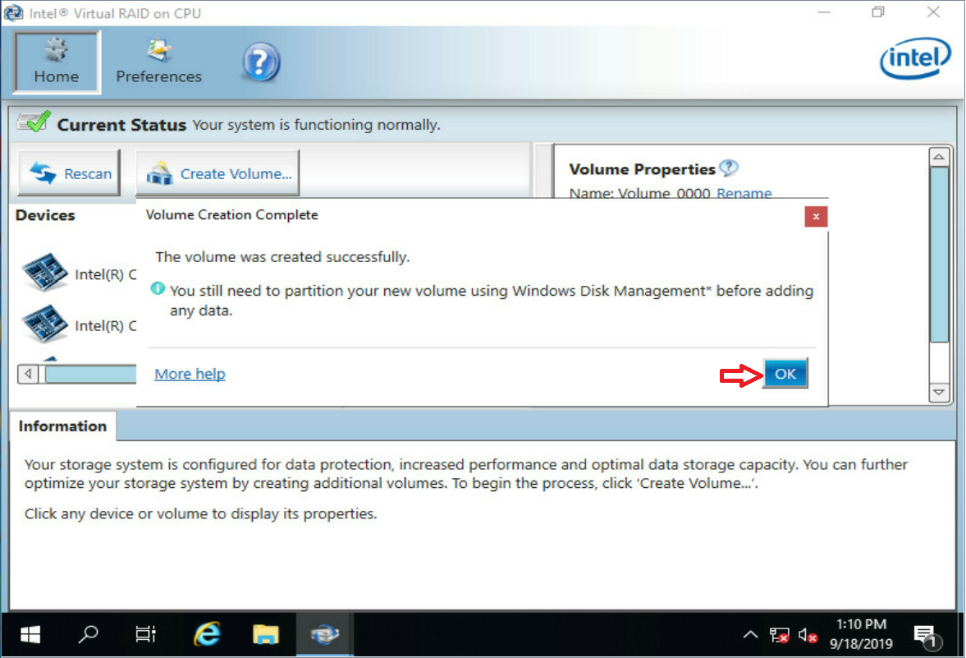The width and height of the screenshot is (966, 658).
Task: Click the taskbar clock showing 1:10 PM
Action: pos(861,634)
